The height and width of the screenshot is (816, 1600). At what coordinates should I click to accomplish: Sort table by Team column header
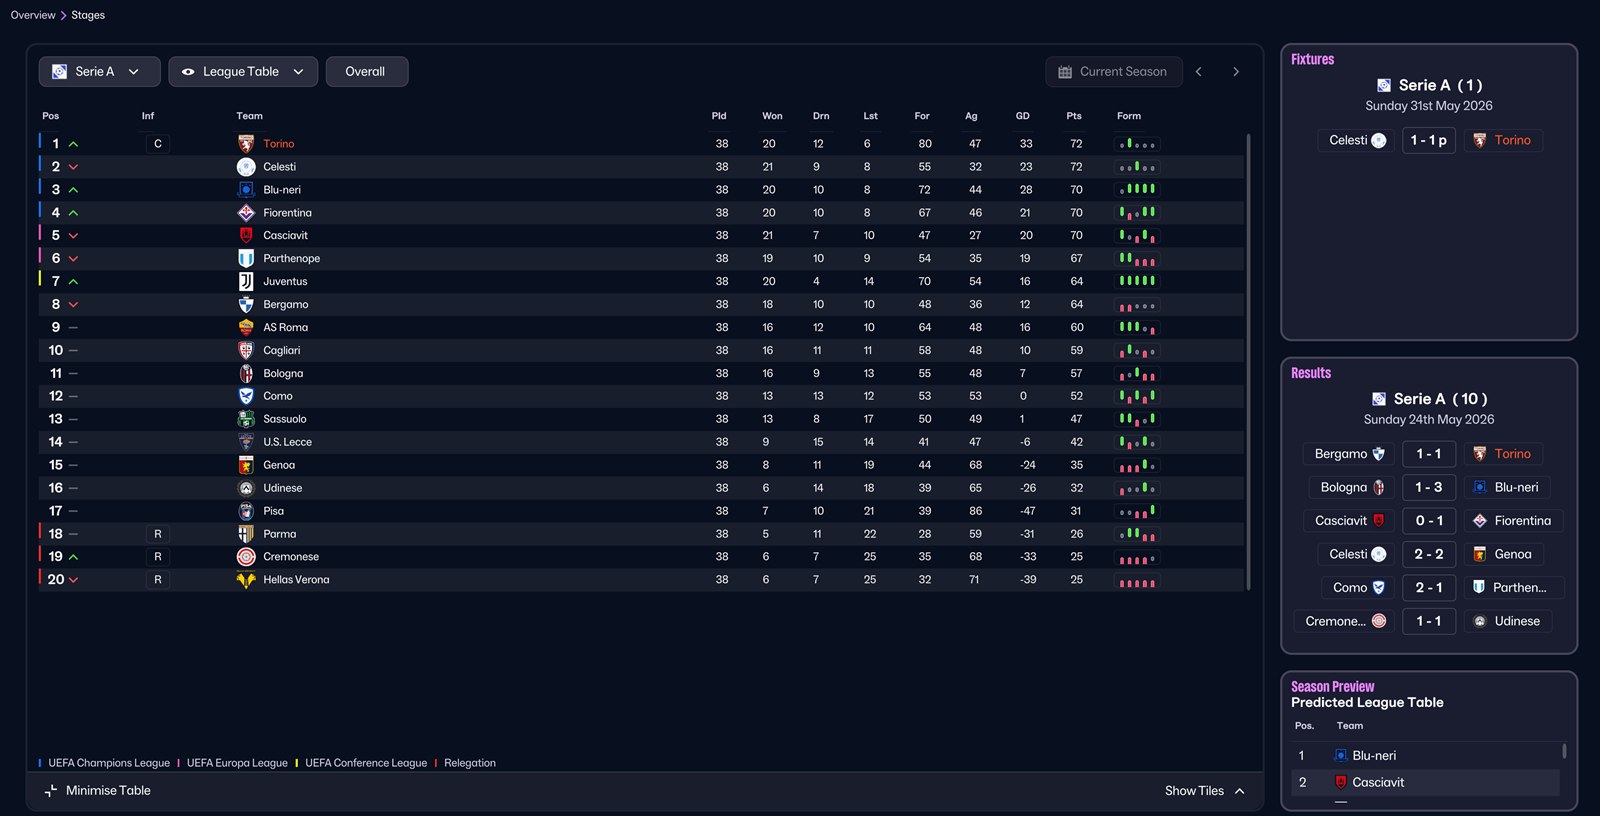coord(250,116)
